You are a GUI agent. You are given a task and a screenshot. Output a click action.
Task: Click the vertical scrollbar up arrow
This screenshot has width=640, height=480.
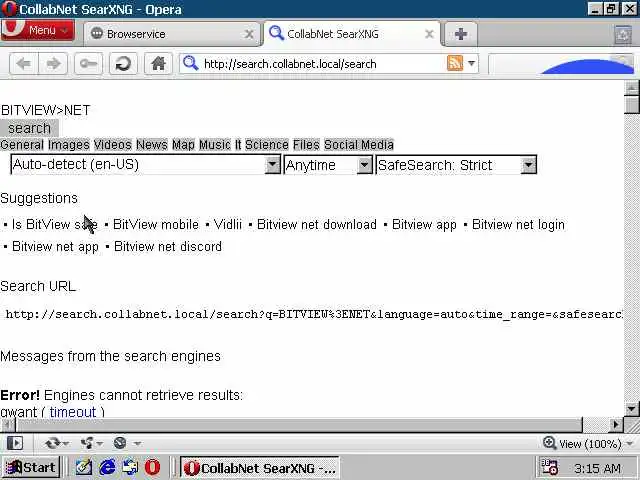click(632, 87)
